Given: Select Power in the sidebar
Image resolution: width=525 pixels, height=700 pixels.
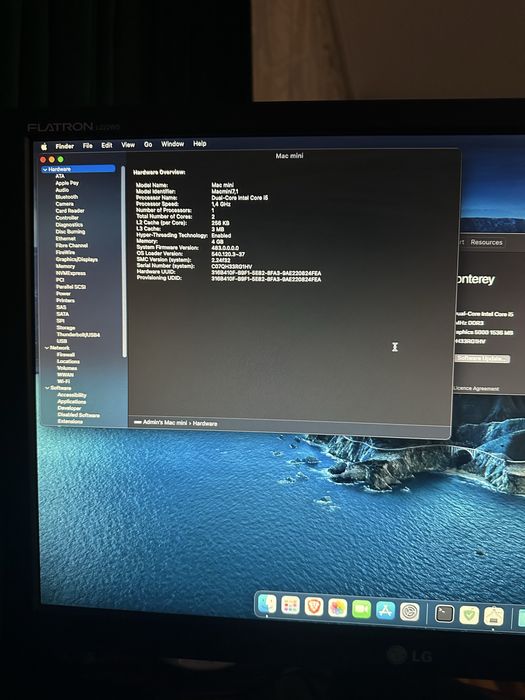Looking at the screenshot, I should (x=63, y=294).
